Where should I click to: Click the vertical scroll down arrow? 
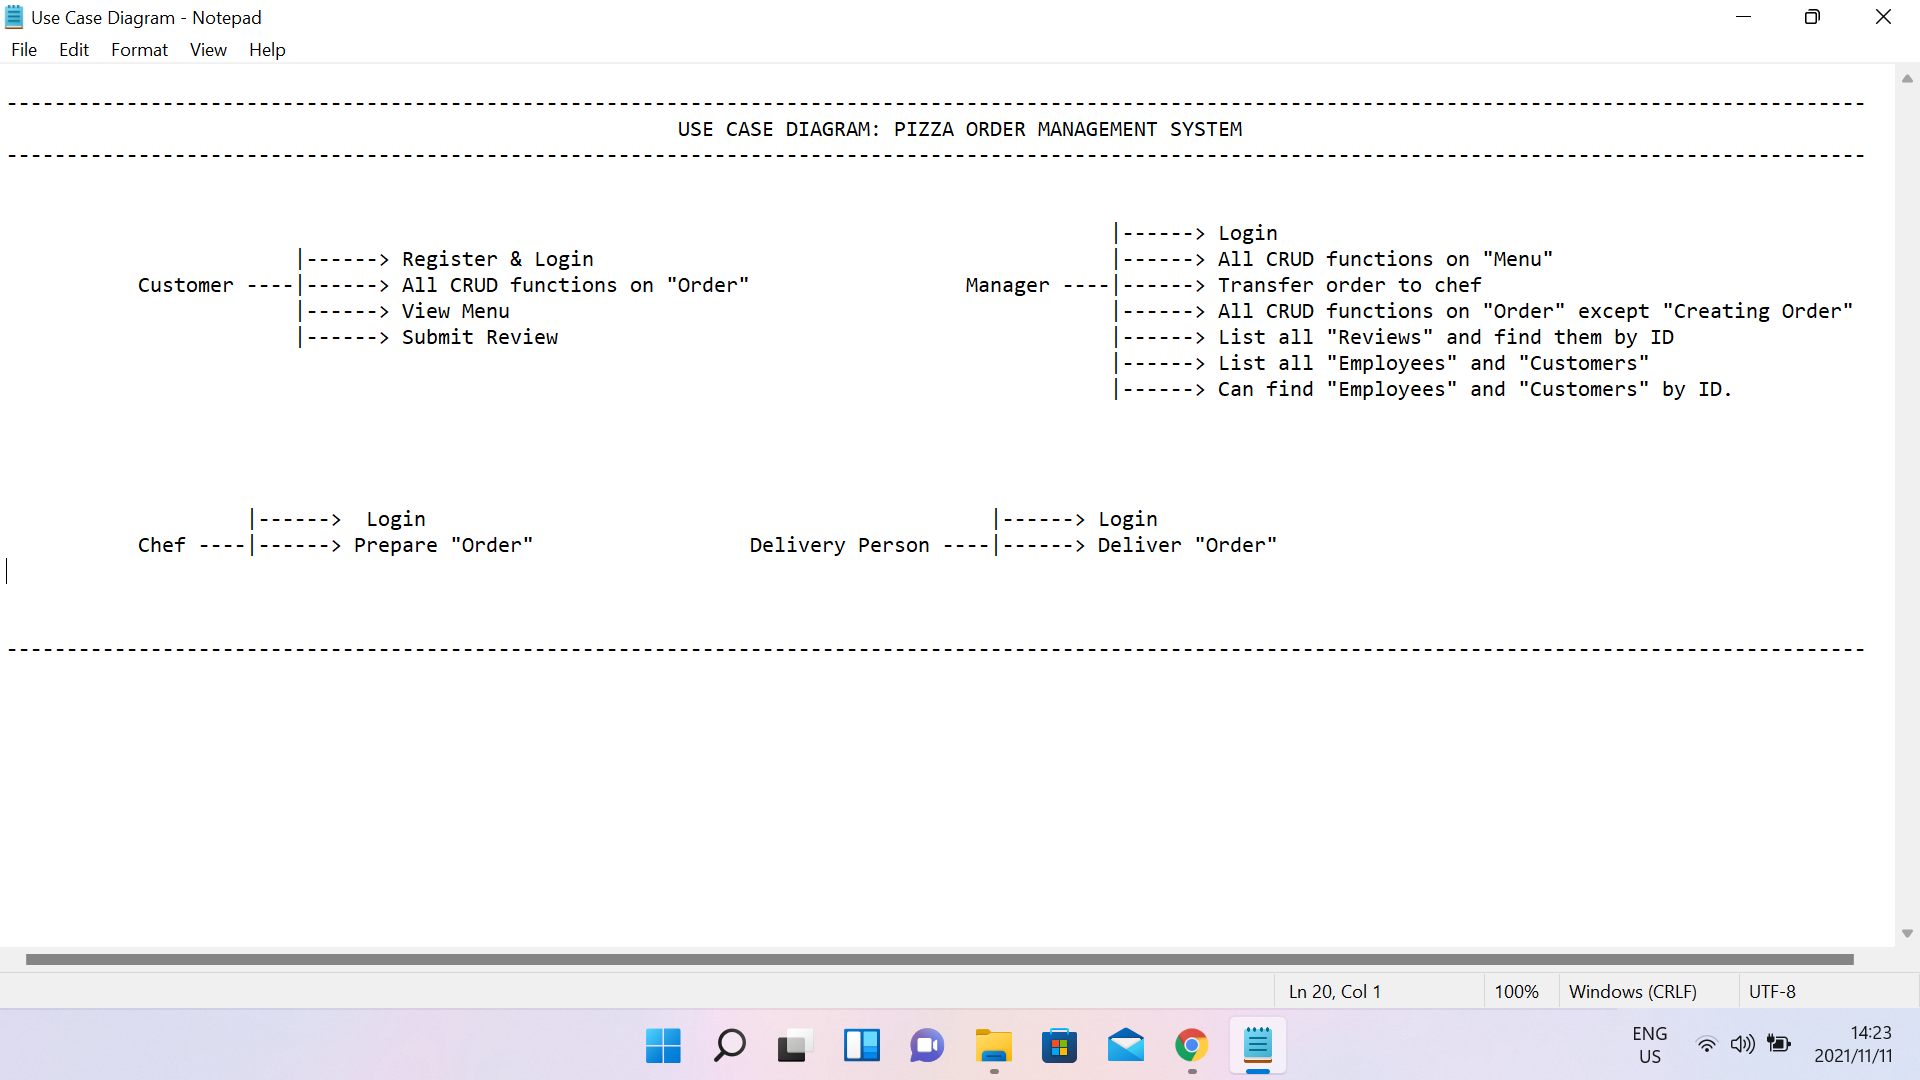click(x=1907, y=933)
